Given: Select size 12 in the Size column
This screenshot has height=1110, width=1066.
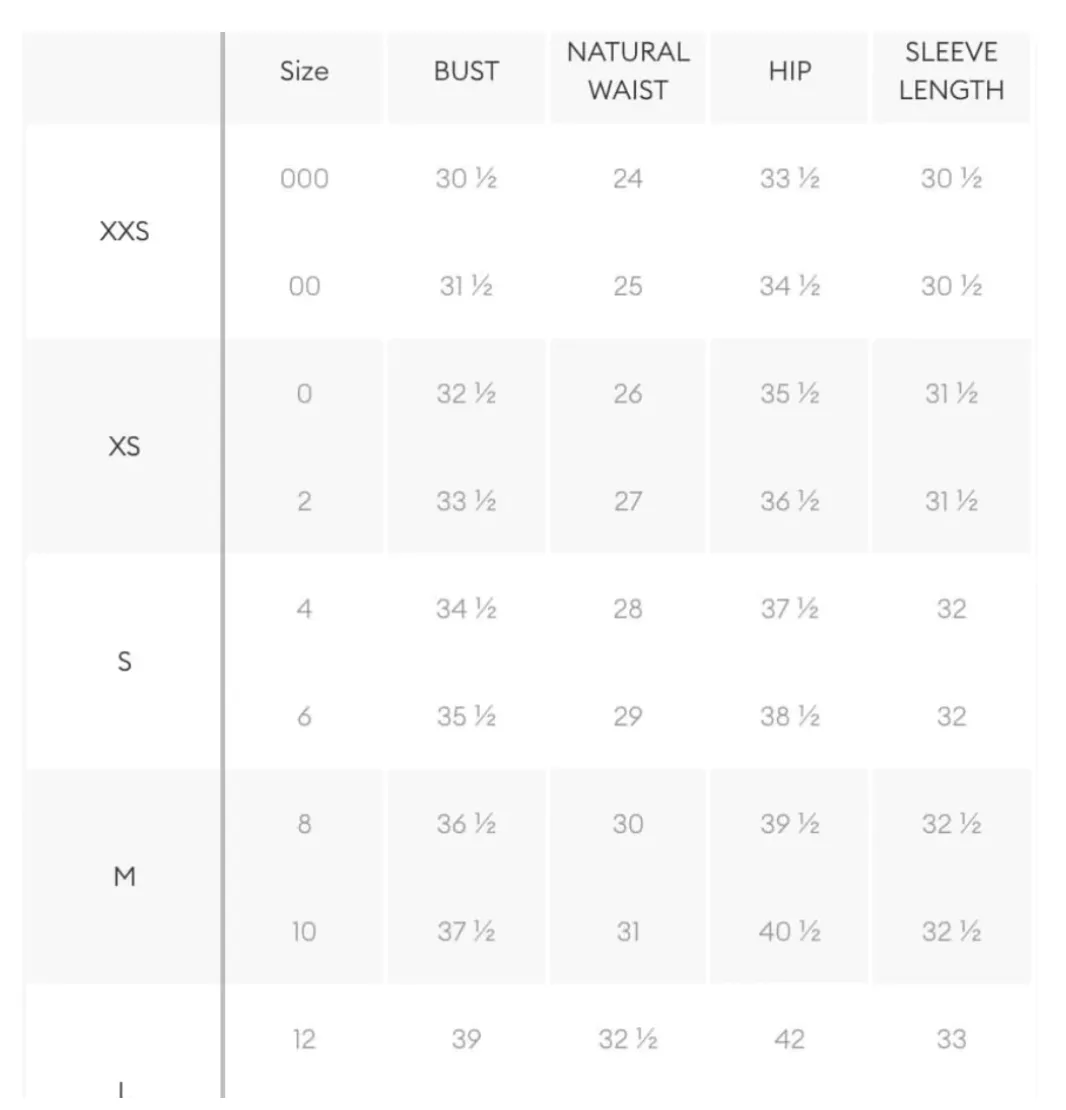Looking at the screenshot, I should [x=304, y=1039].
